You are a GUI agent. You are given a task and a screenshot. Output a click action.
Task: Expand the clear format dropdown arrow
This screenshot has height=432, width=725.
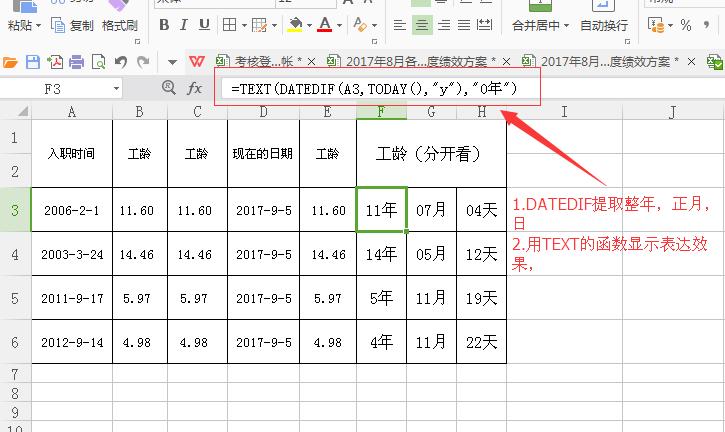click(x=375, y=25)
